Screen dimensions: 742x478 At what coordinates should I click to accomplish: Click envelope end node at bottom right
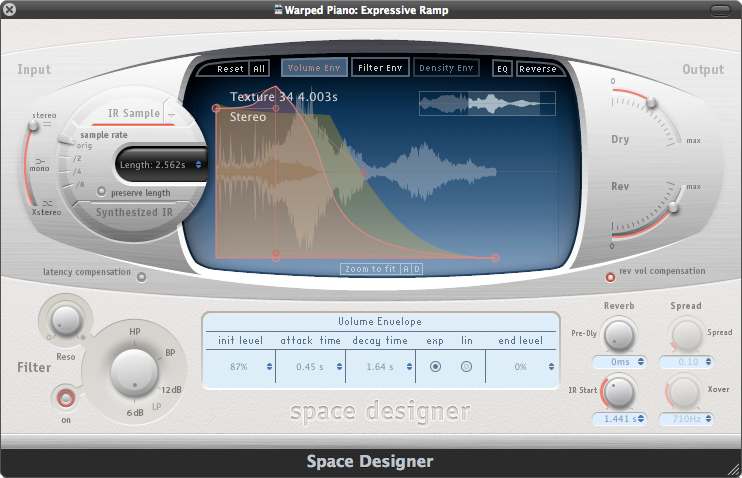(x=495, y=258)
